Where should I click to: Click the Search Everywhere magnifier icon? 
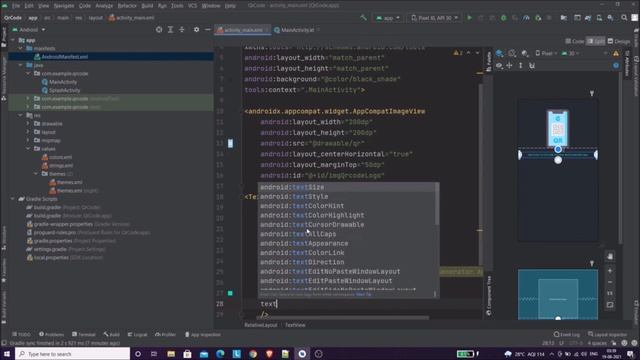[x=624, y=18]
